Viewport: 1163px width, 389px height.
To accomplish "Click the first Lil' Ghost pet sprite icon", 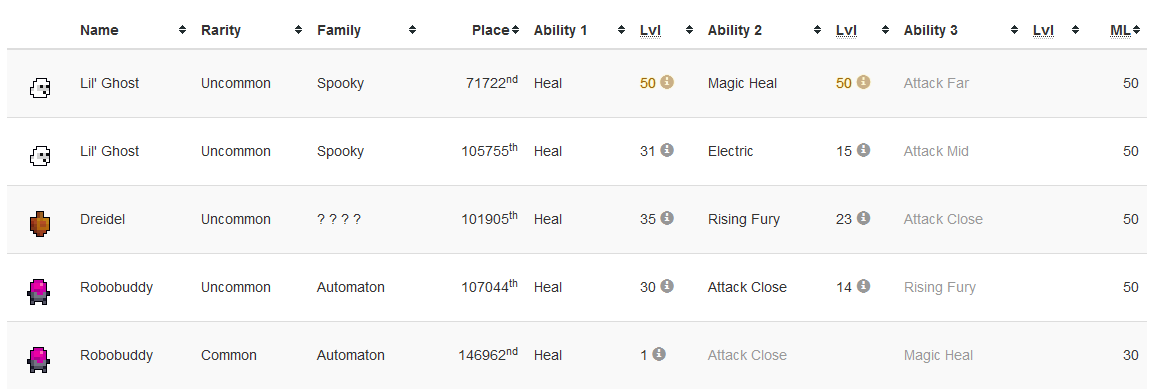I will 40,89.
